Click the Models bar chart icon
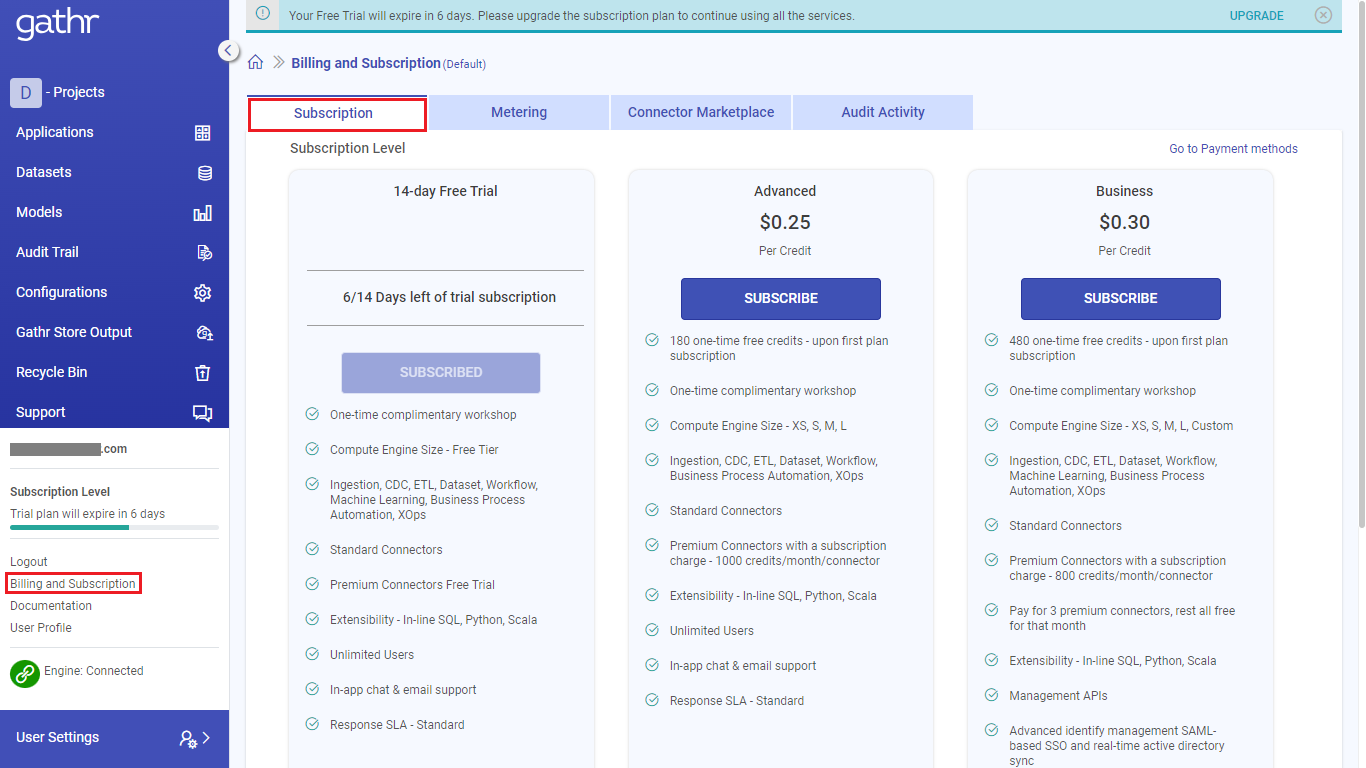 [202, 213]
